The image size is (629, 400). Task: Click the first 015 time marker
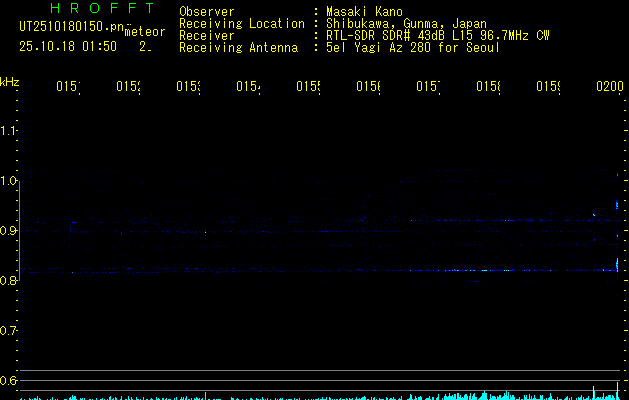click(x=67, y=88)
